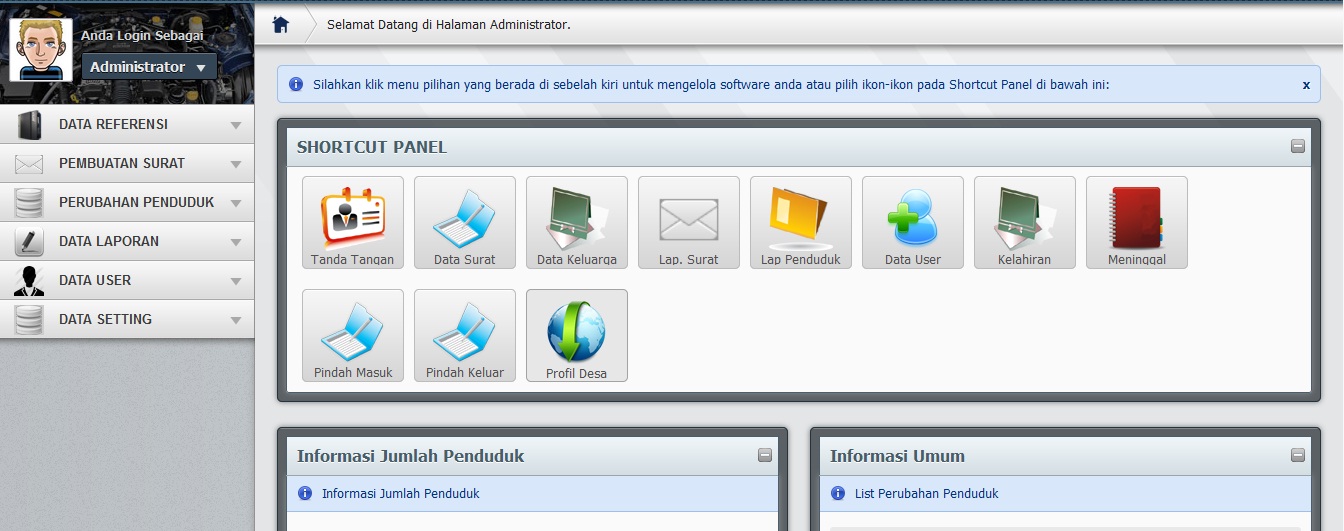Screen dimensions: 1344x531
Task: Click the database icon beside Perubahan Penduduk
Action: 29,203
